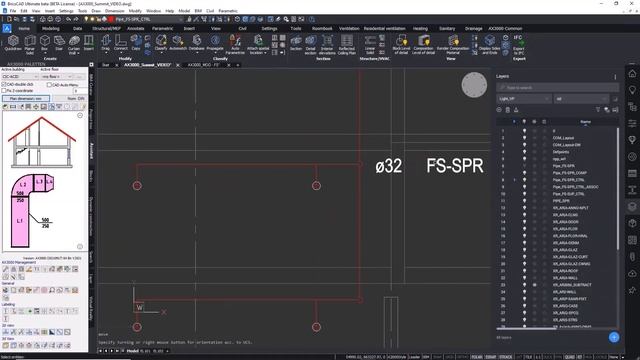
Task: Toggle visibility bulb of PIPE_SPR layer
Action: tap(524, 201)
